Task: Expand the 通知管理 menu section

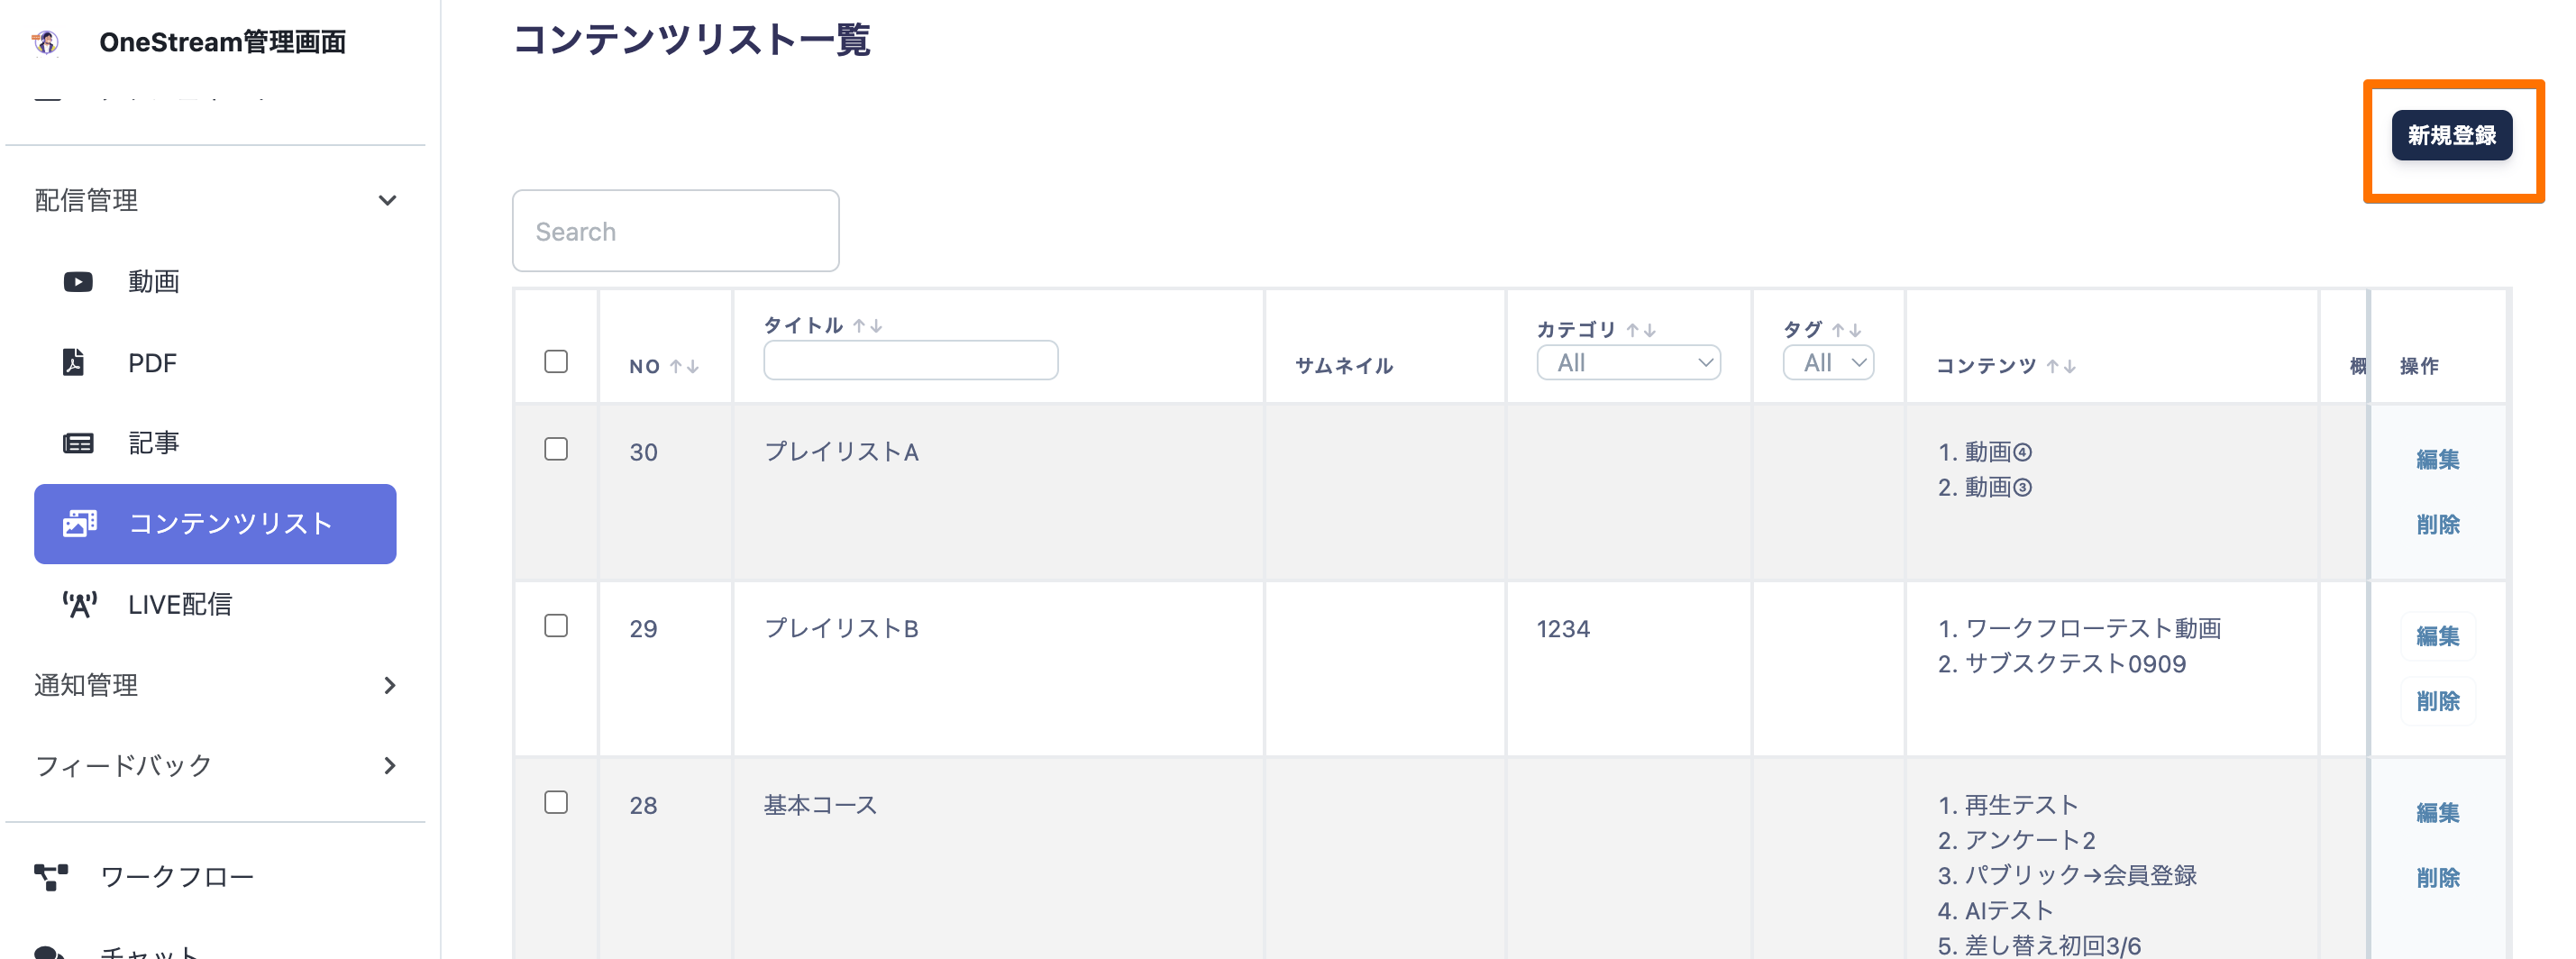Action: tap(389, 685)
